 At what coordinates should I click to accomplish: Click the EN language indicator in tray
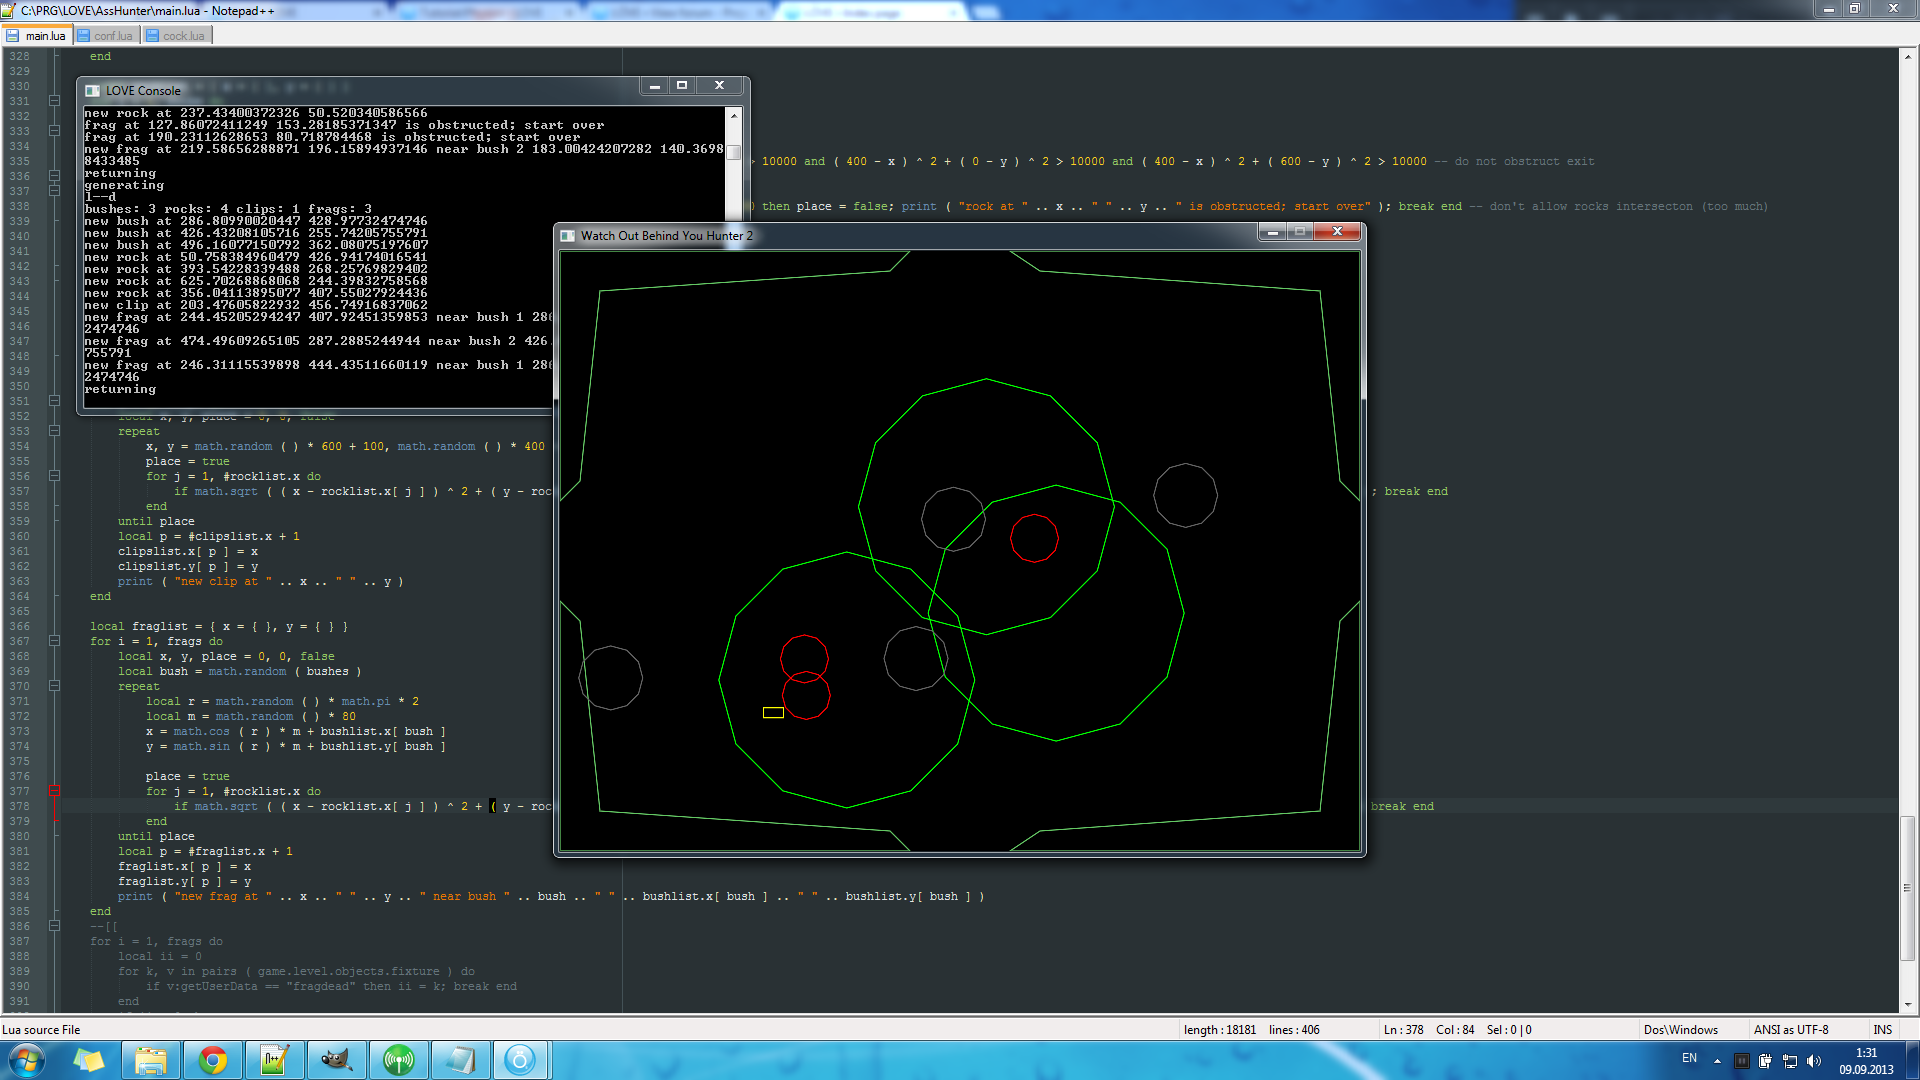[1689, 1059]
